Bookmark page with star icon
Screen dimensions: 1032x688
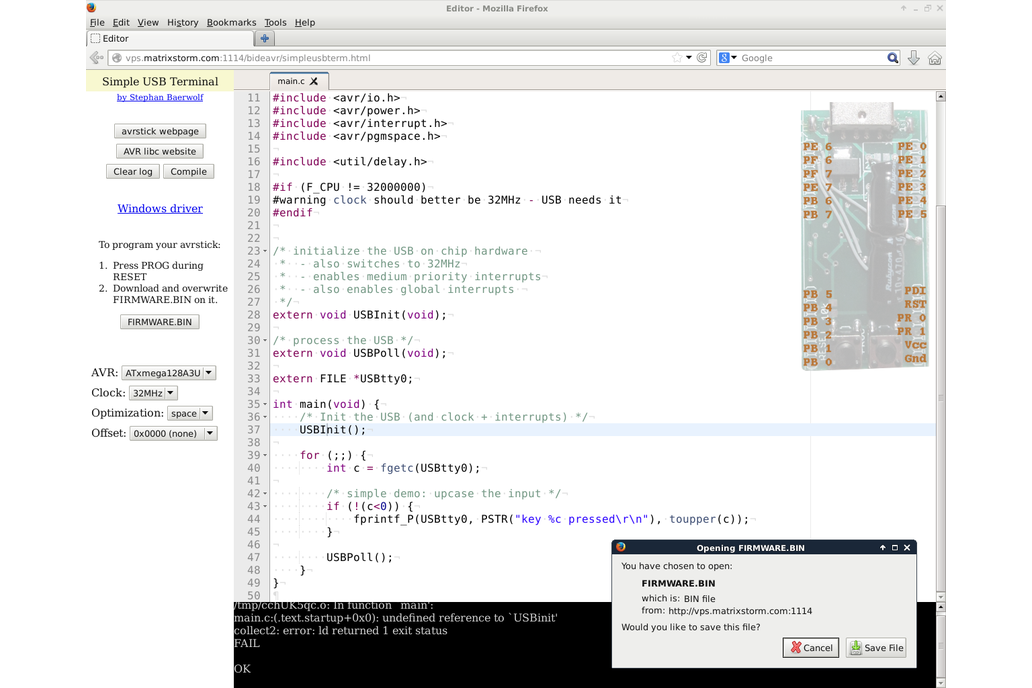point(677,58)
